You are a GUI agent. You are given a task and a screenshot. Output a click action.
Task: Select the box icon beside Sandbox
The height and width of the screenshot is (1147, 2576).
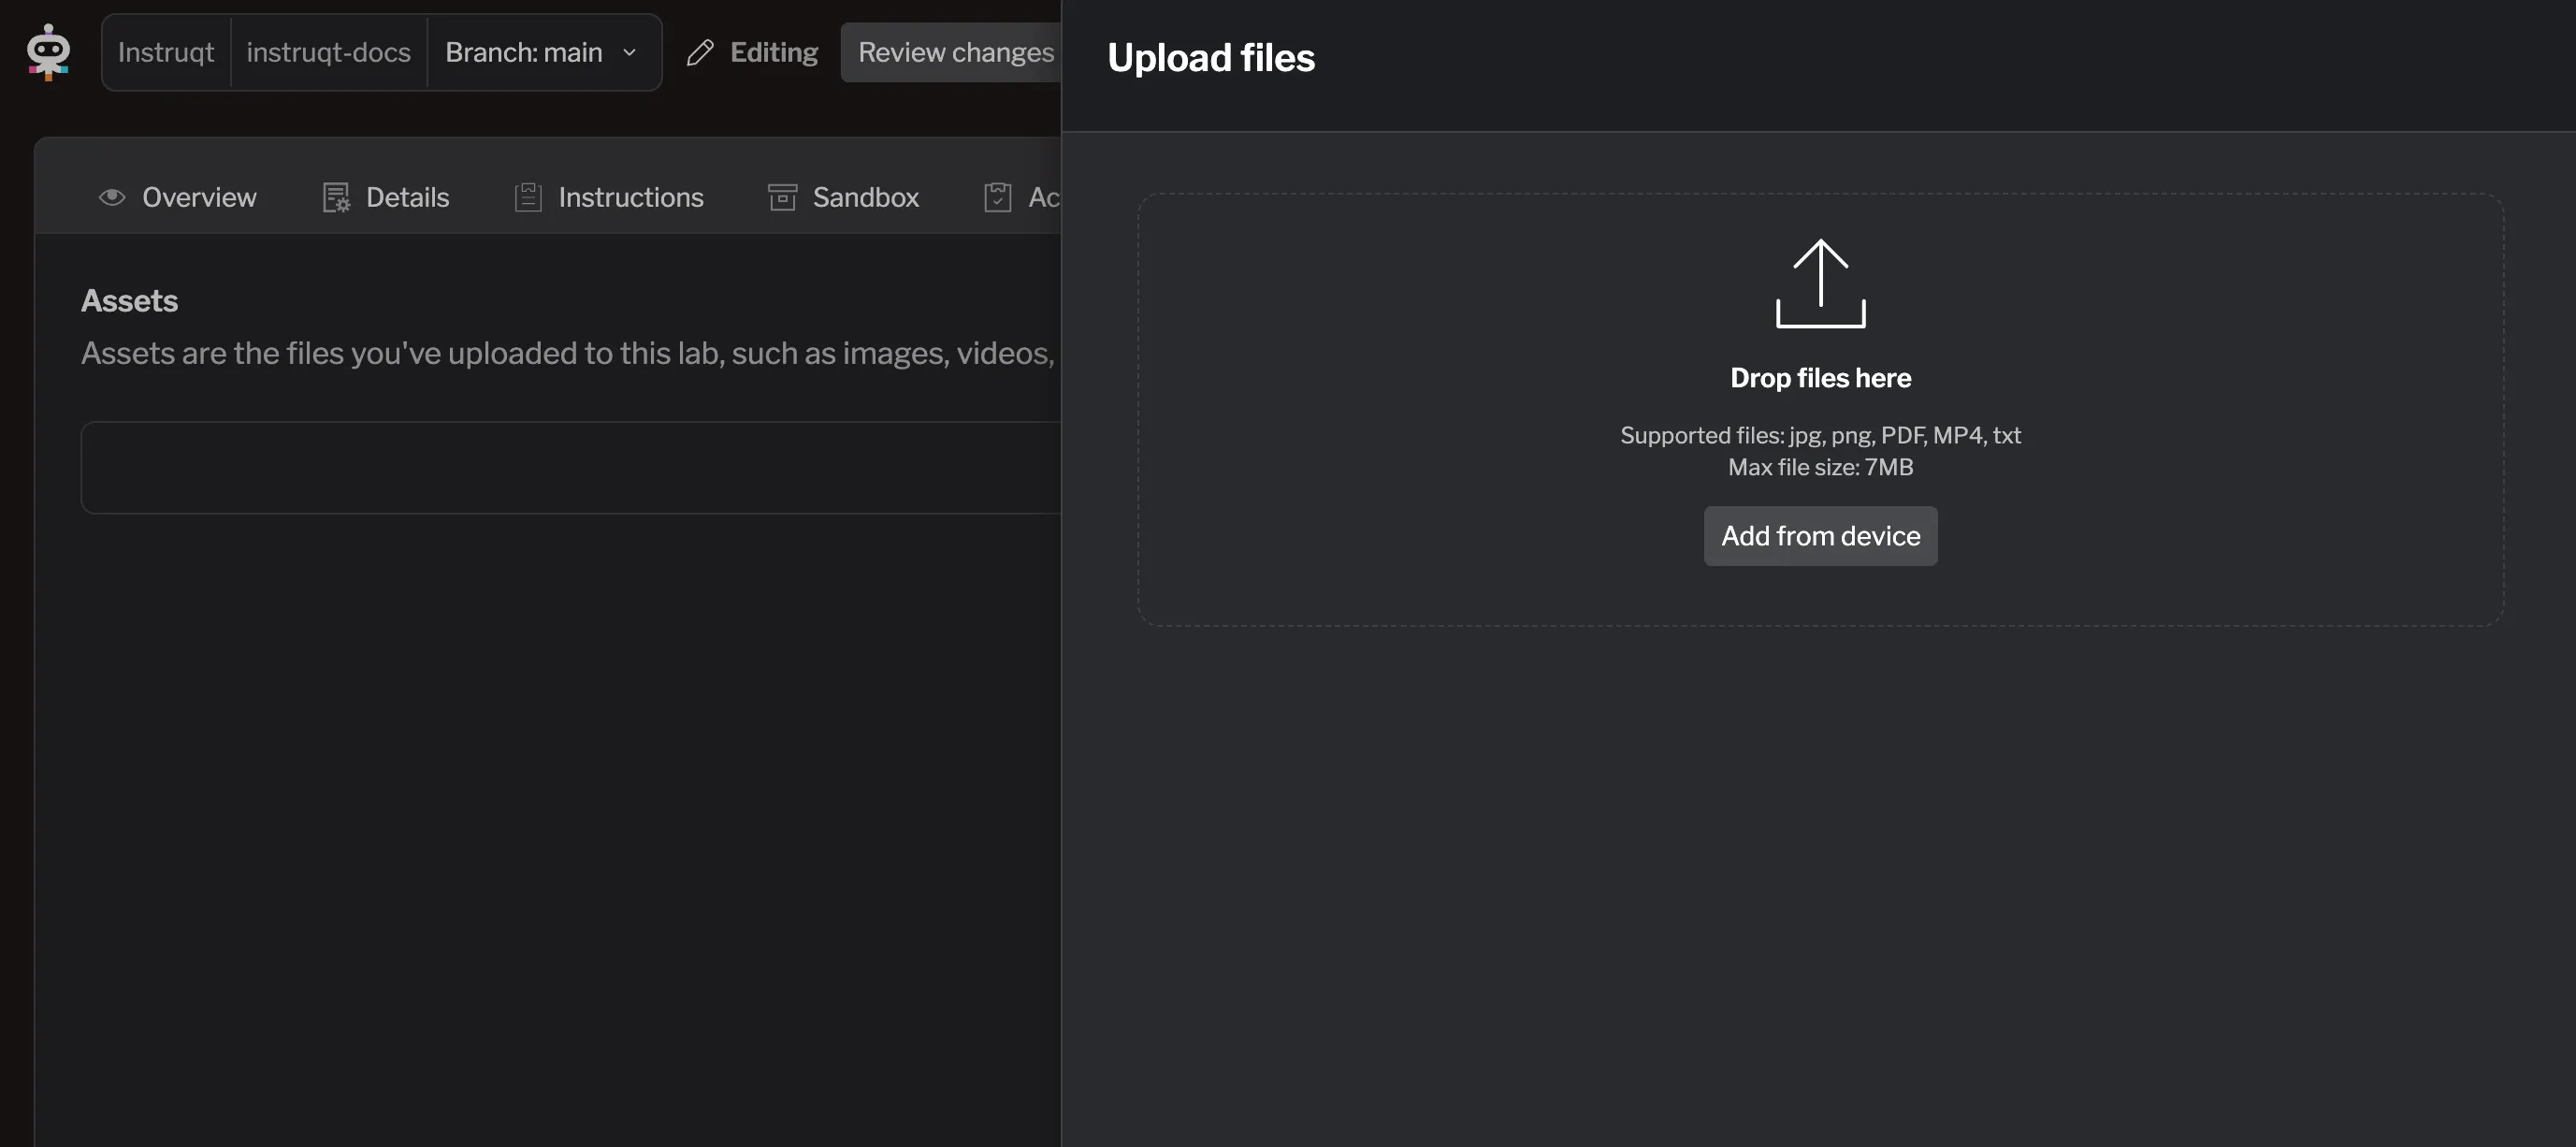click(x=782, y=197)
